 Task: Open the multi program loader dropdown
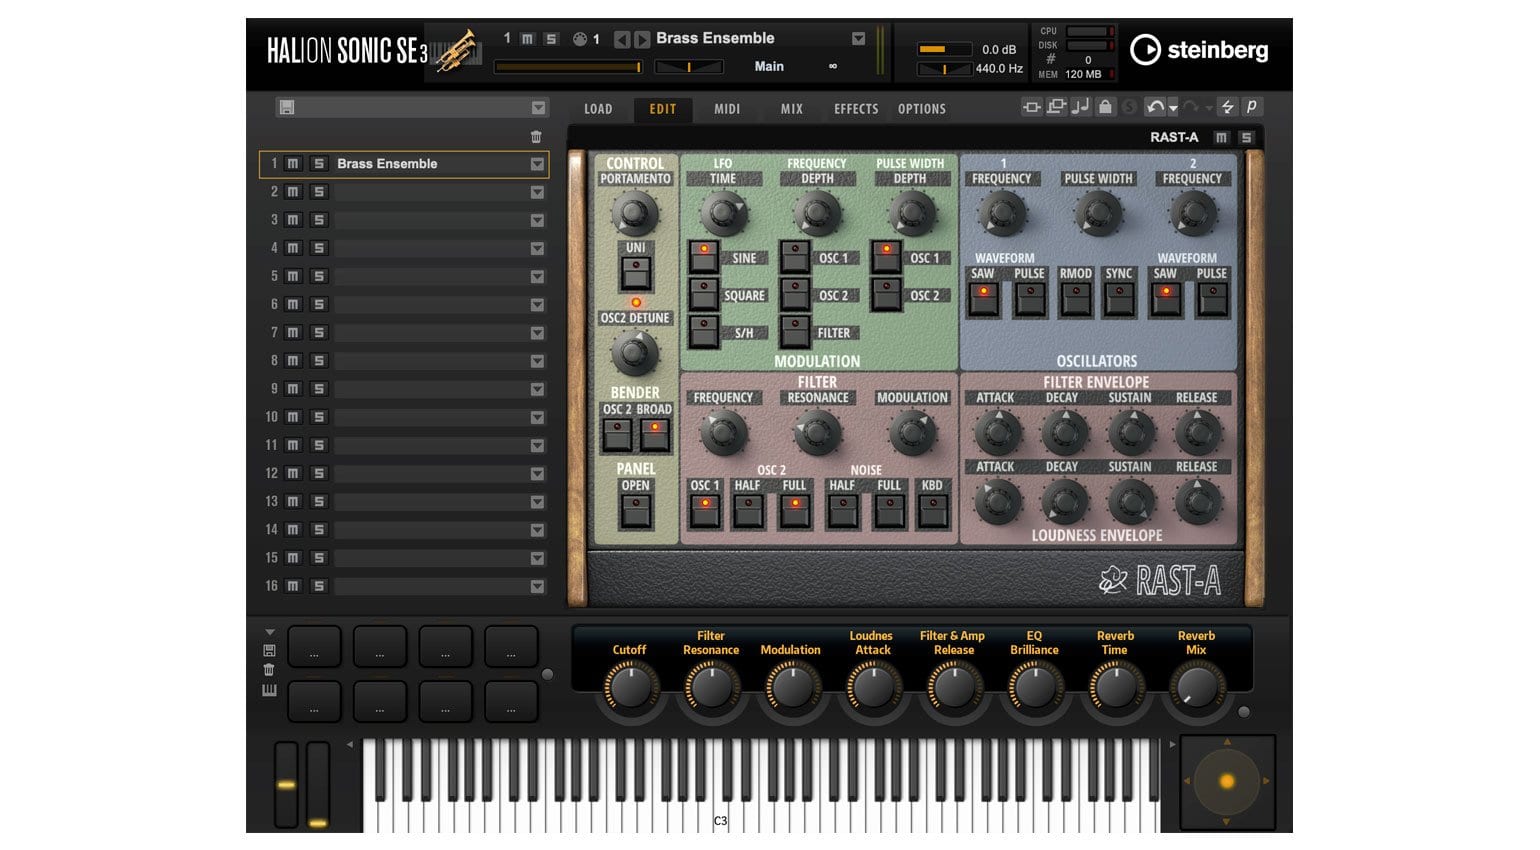(539, 108)
